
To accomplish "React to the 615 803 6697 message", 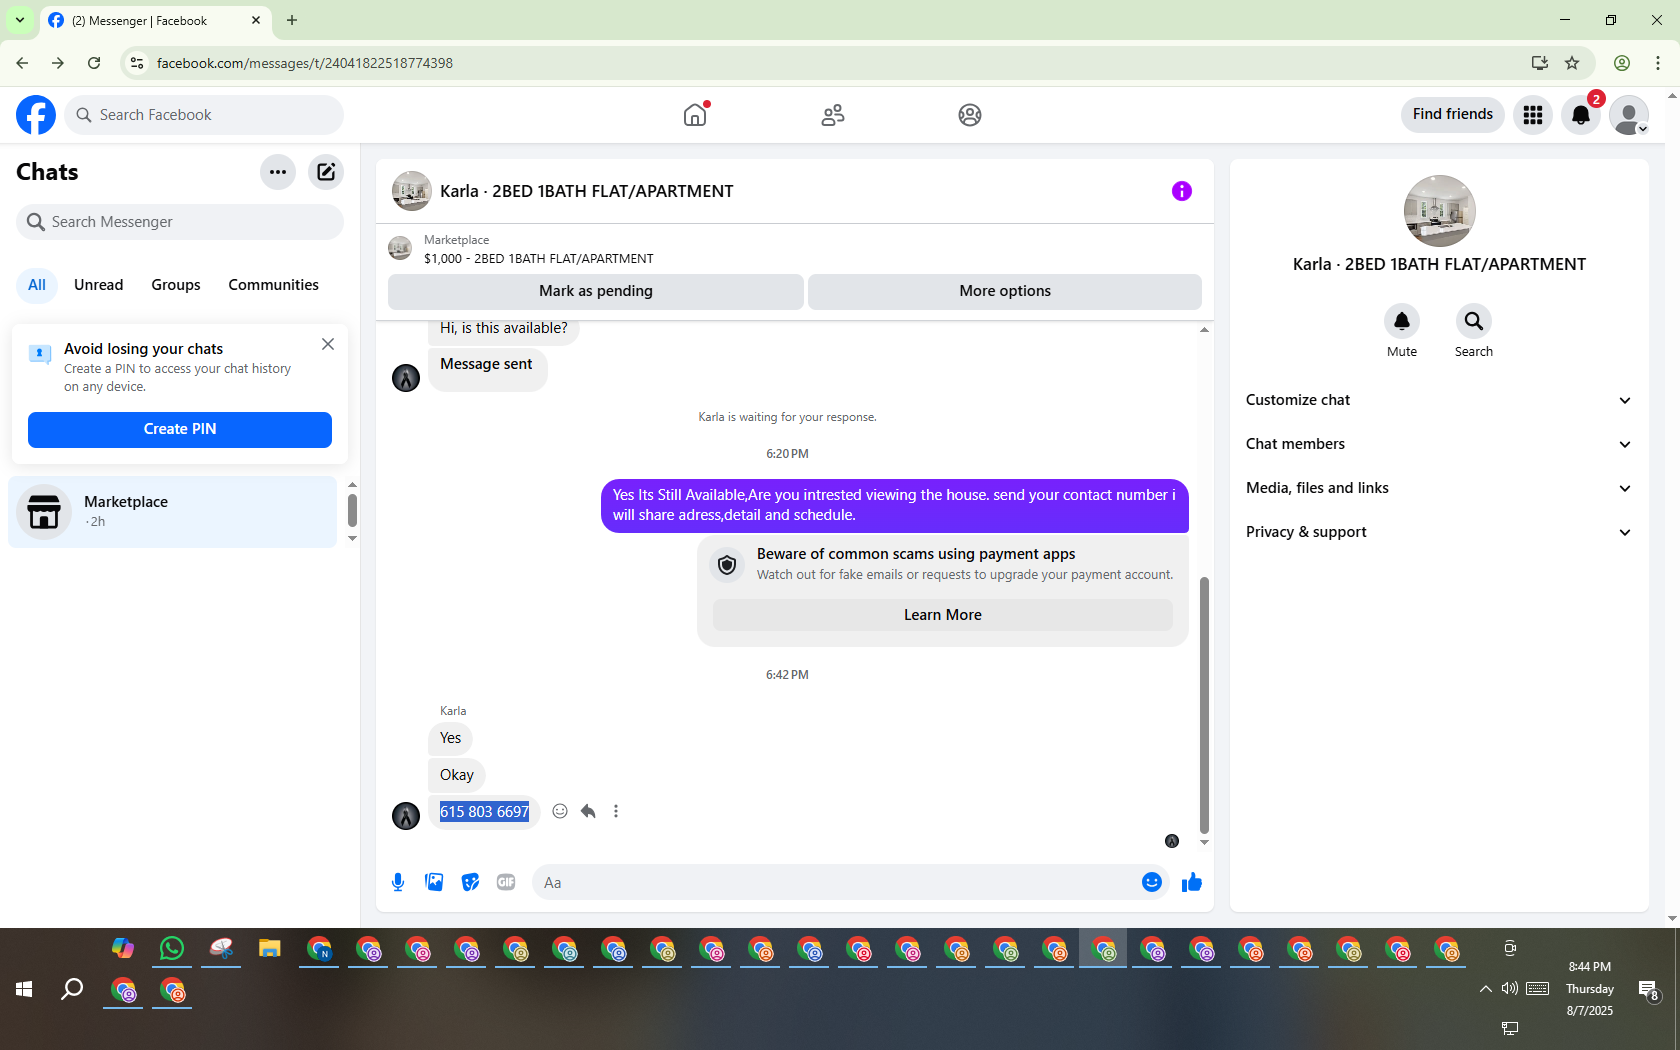I will 560,811.
